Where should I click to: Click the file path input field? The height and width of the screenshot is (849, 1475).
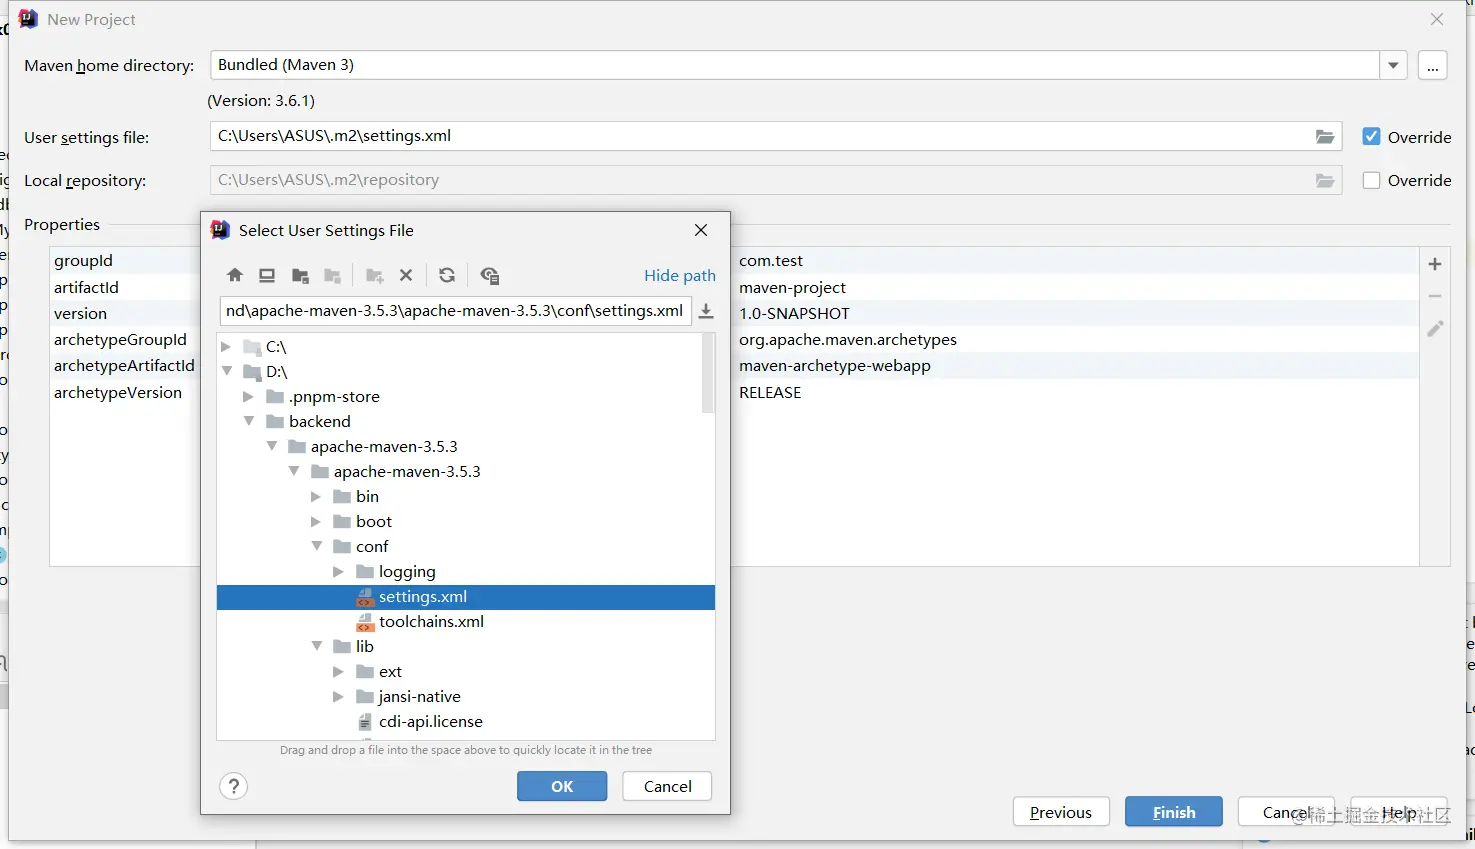(455, 311)
